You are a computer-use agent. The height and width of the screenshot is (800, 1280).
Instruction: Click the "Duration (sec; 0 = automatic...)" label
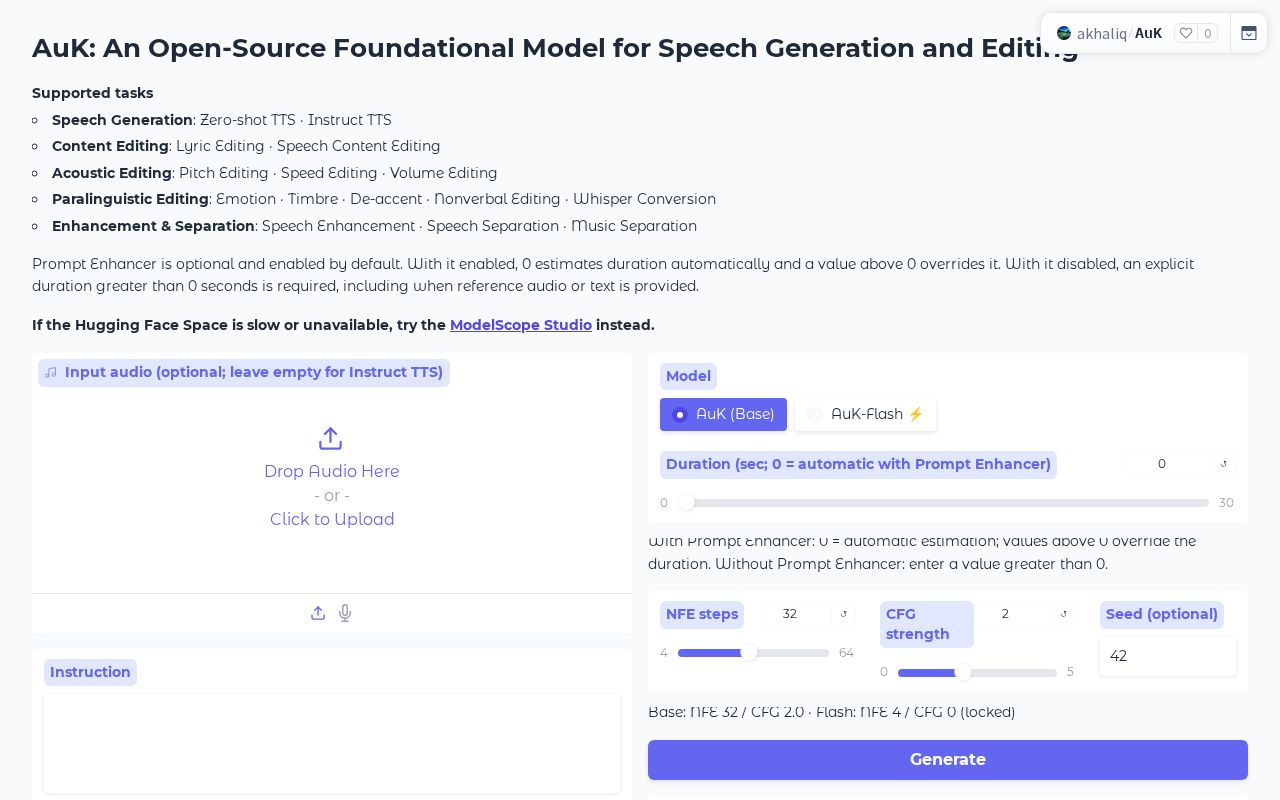tap(858, 464)
